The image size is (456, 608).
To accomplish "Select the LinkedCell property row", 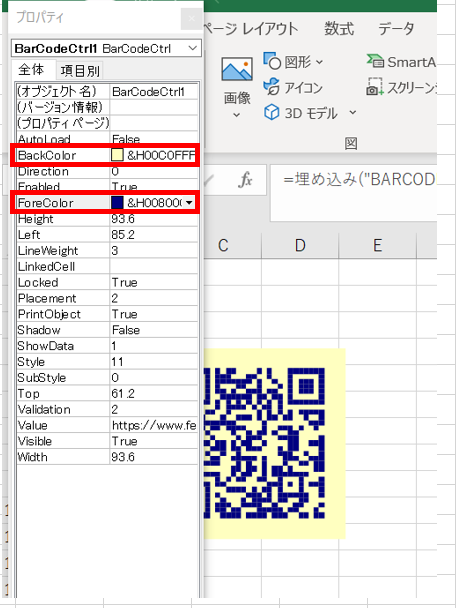I will 107,267.
